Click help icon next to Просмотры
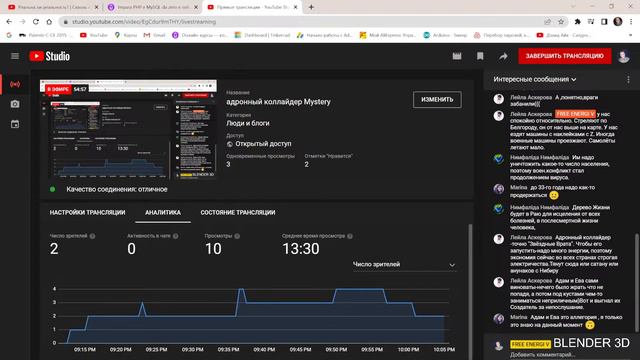This screenshot has height=360, width=640. (237, 236)
